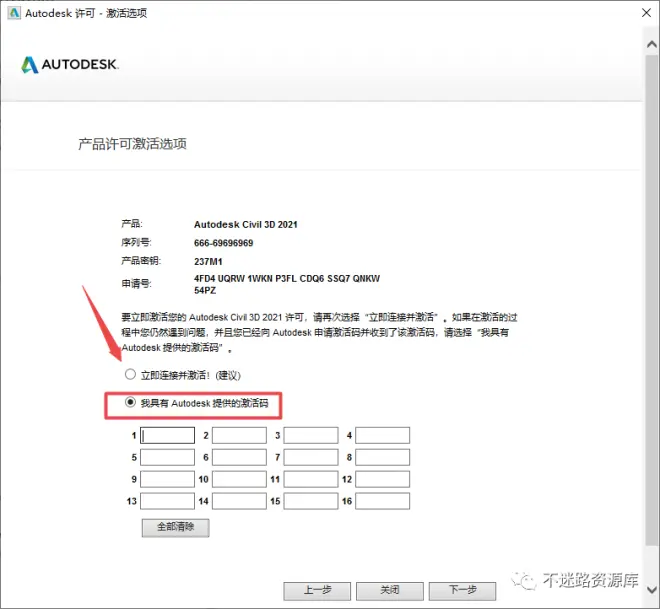Screen dimensions: 660x609
Task: Click the request code ending 54PZ
Action: [x=205, y=290]
